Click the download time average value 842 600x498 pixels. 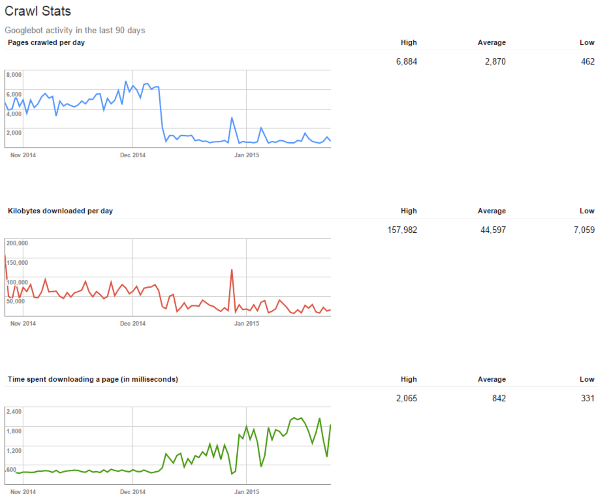[499, 398]
